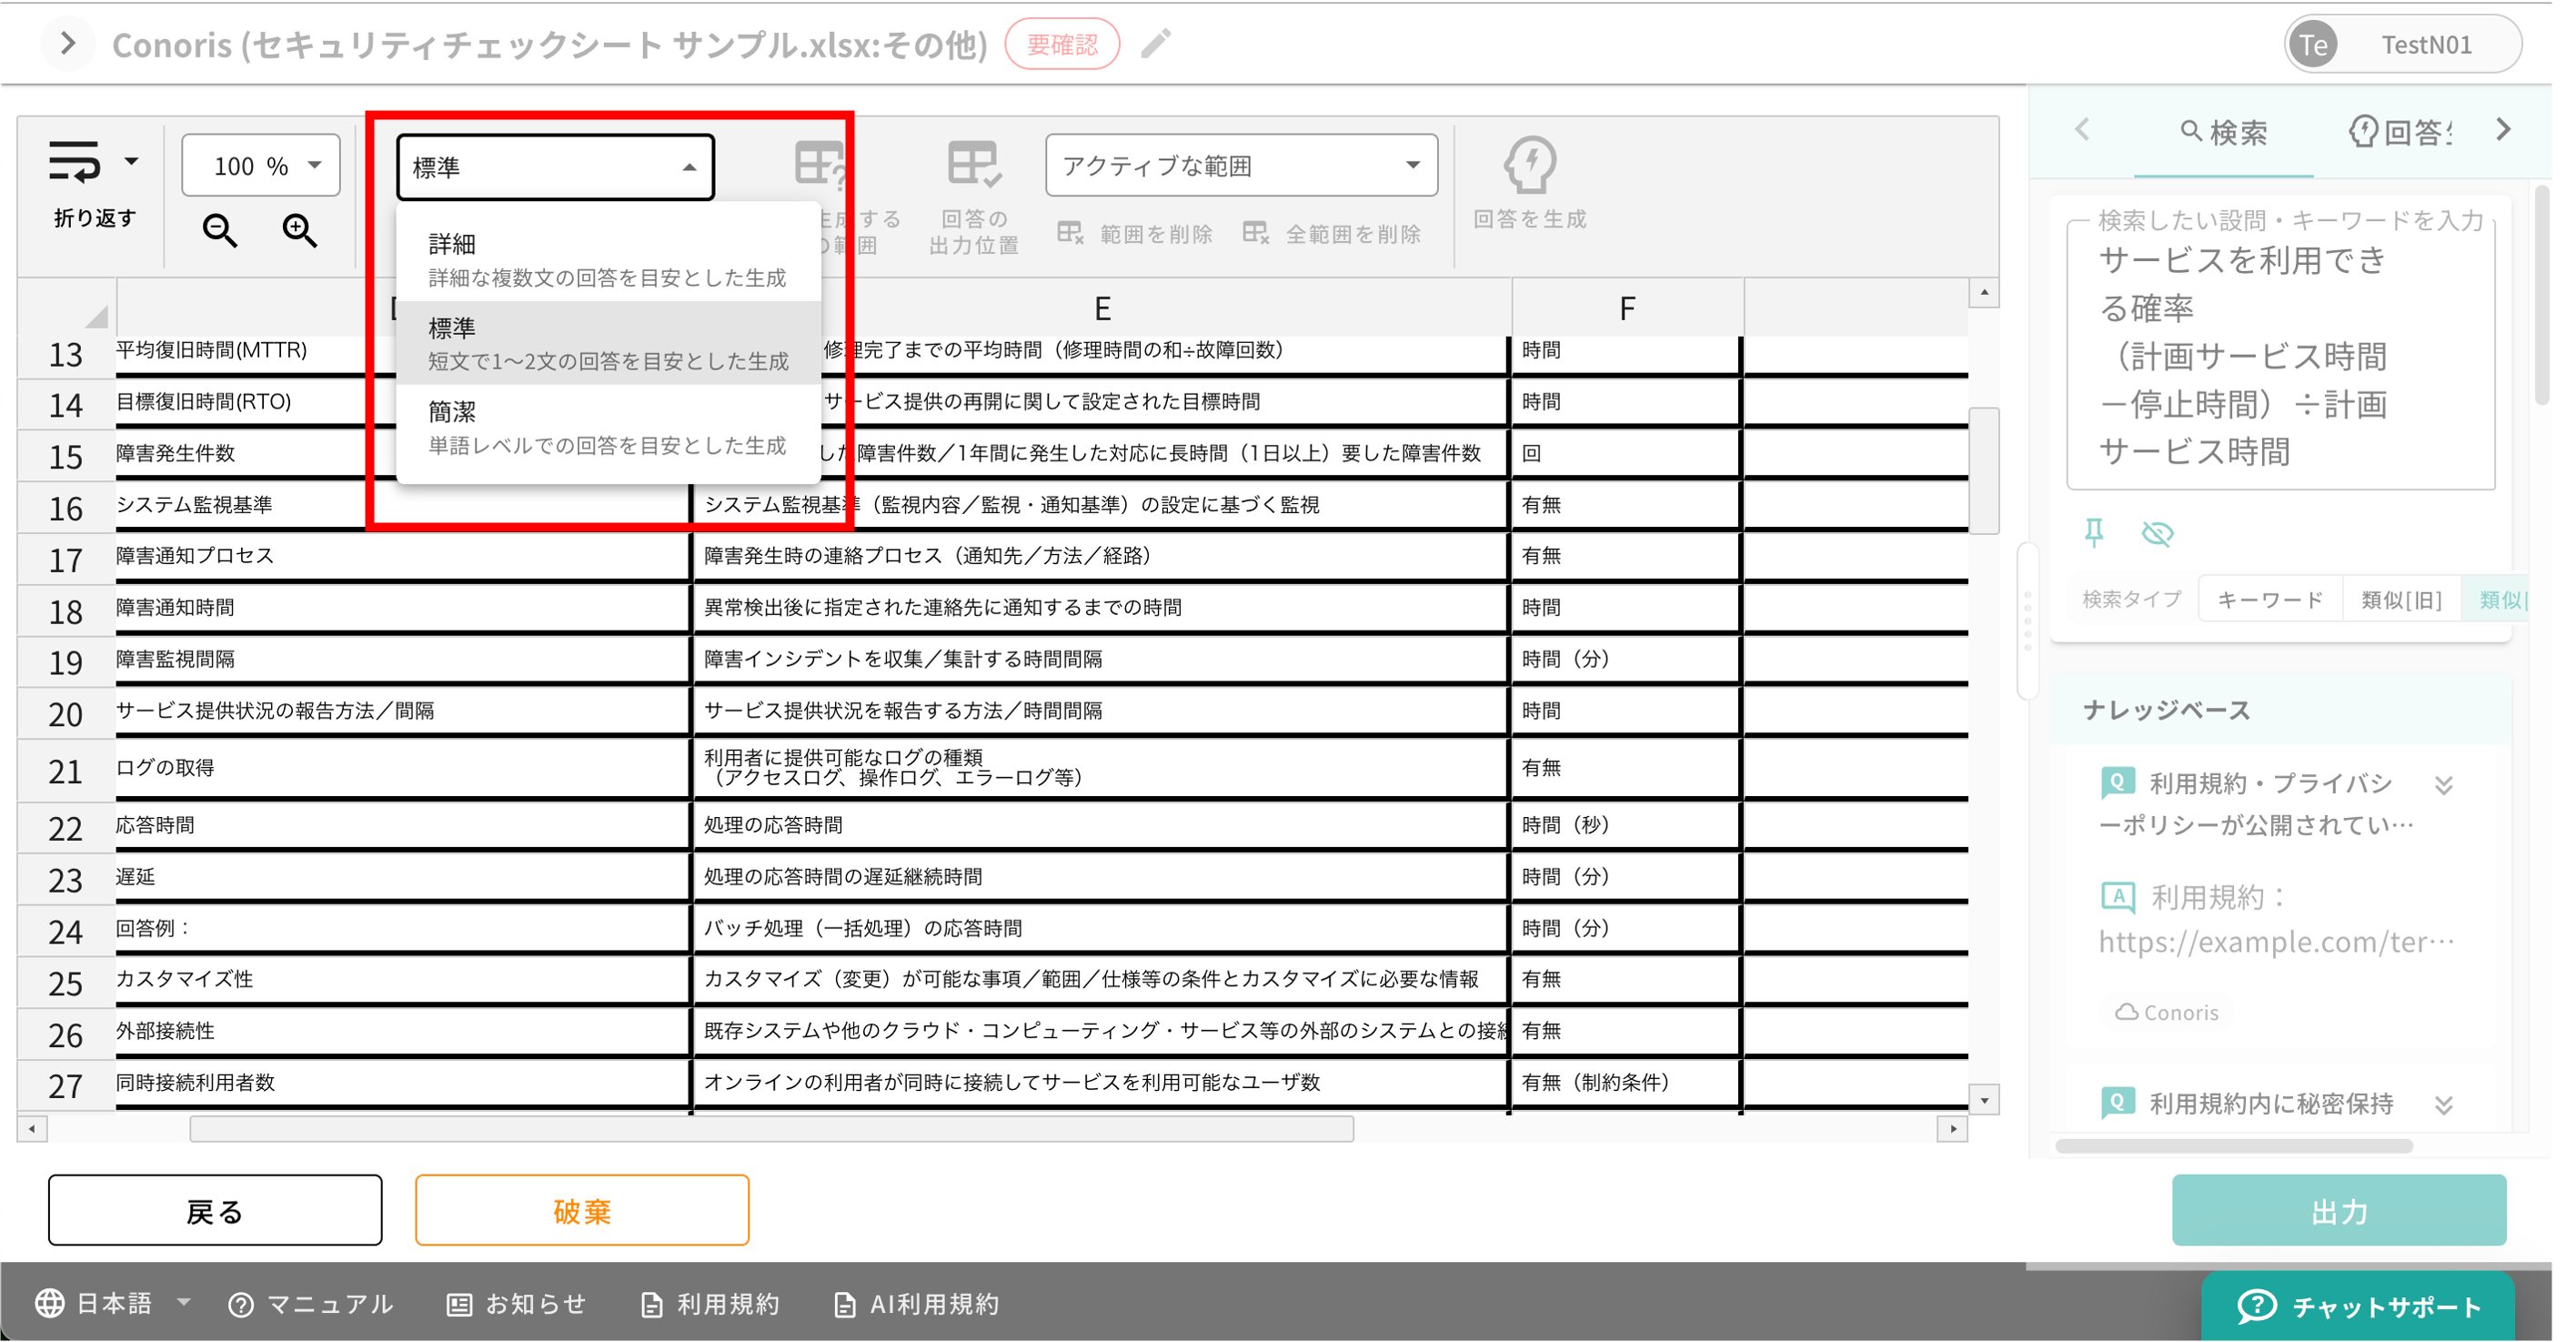Click the zoom out magnifier icon
The width and height of the screenshot is (2576, 1342).
(x=219, y=231)
